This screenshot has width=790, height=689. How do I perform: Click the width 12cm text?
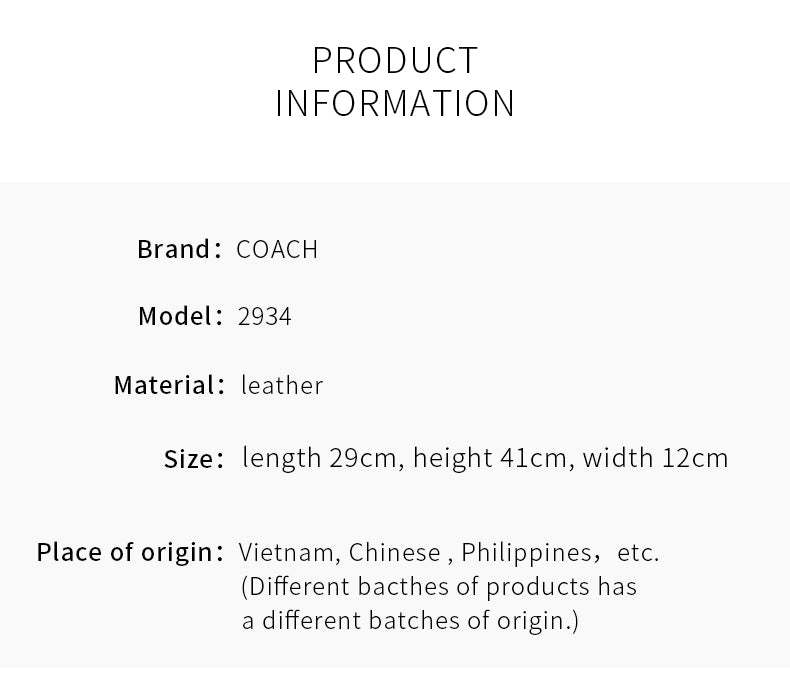pos(655,458)
